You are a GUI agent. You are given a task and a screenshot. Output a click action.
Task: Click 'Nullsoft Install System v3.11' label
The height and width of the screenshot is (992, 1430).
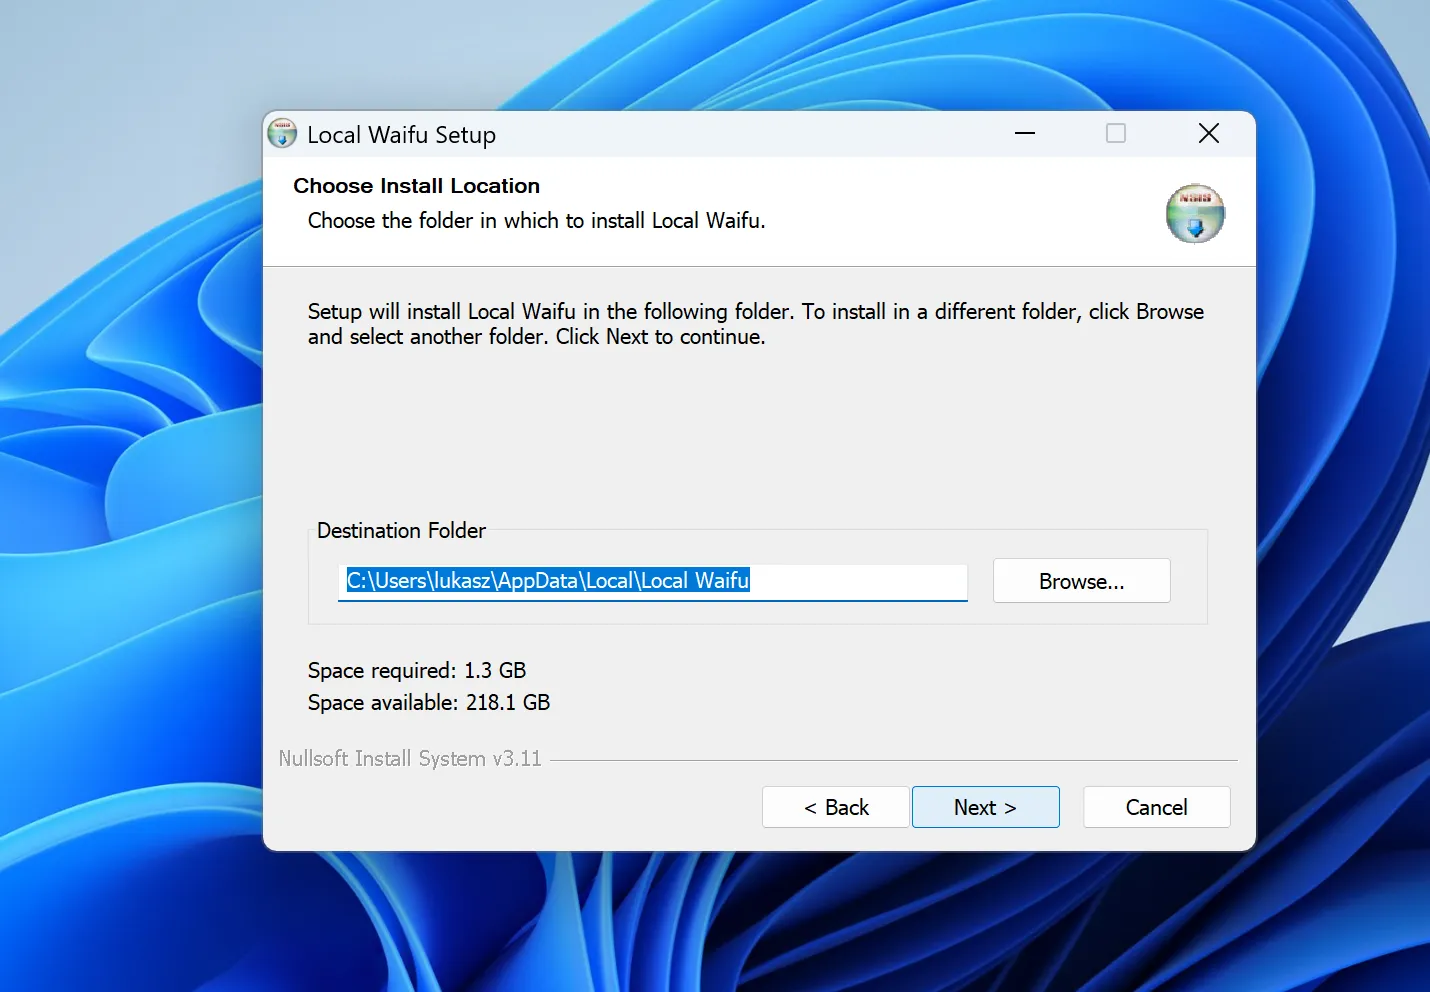pyautogui.click(x=410, y=759)
